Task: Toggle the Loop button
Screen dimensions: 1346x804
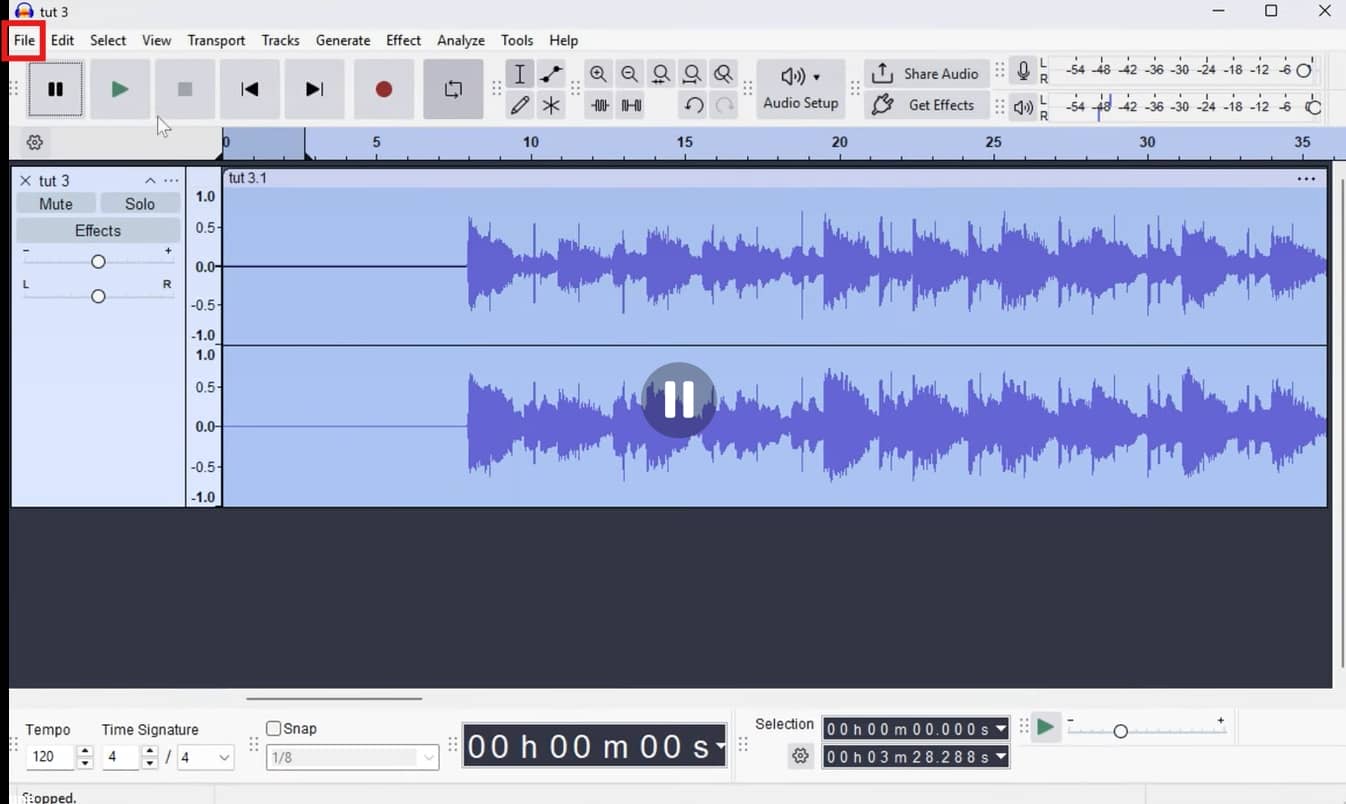Action: [453, 89]
